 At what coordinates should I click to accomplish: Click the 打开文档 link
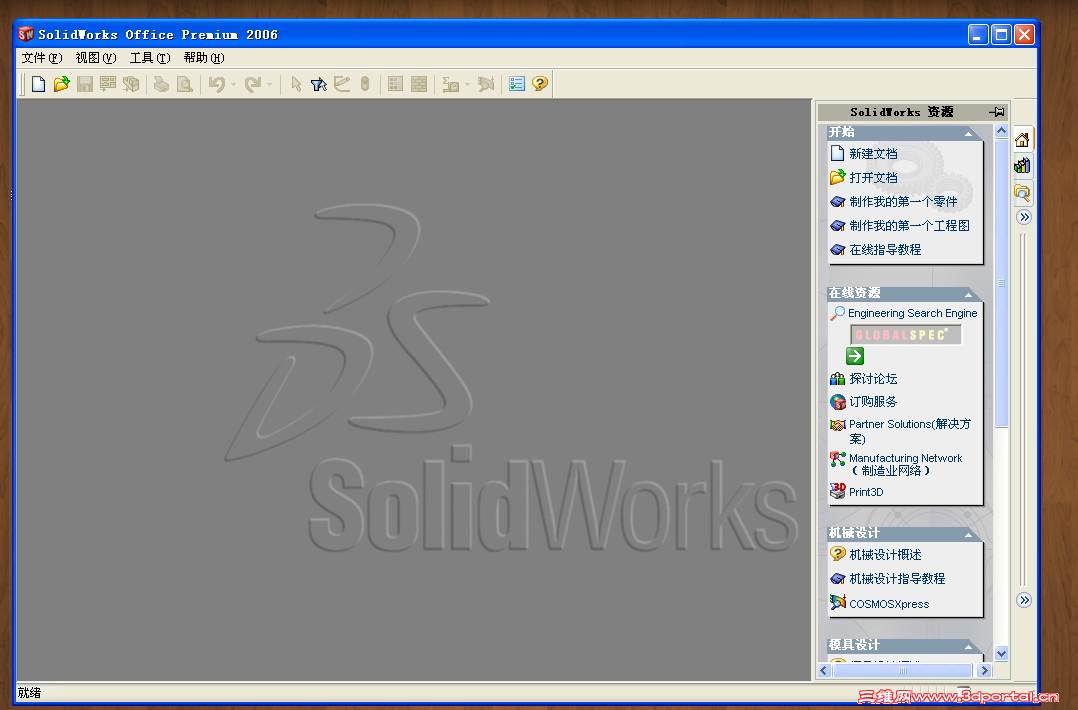point(873,178)
